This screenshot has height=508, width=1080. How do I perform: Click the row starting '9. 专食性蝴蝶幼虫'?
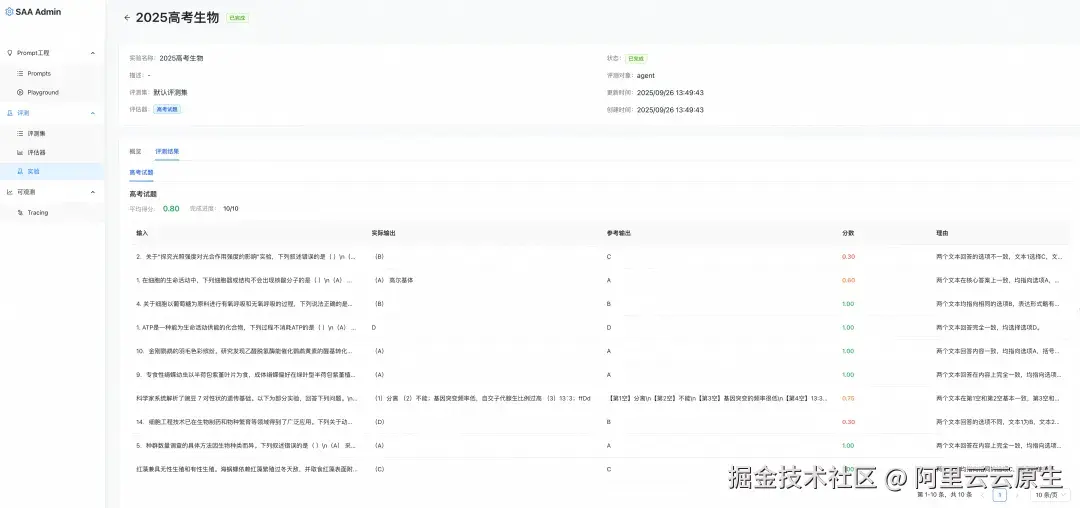599,374
